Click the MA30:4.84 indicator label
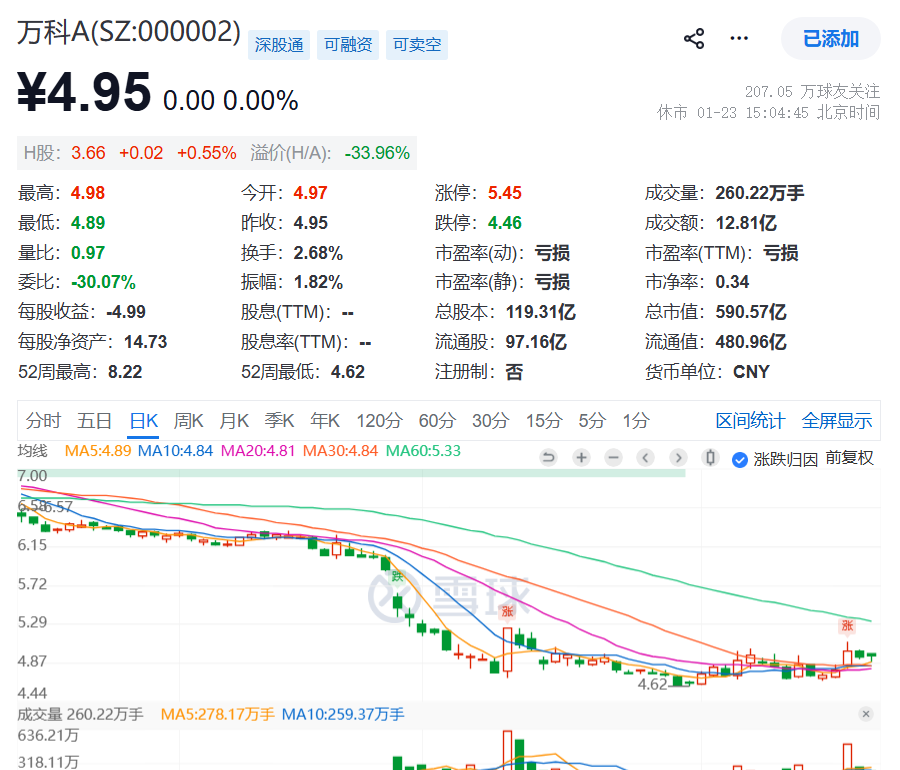The image size is (900, 770). 340,451
